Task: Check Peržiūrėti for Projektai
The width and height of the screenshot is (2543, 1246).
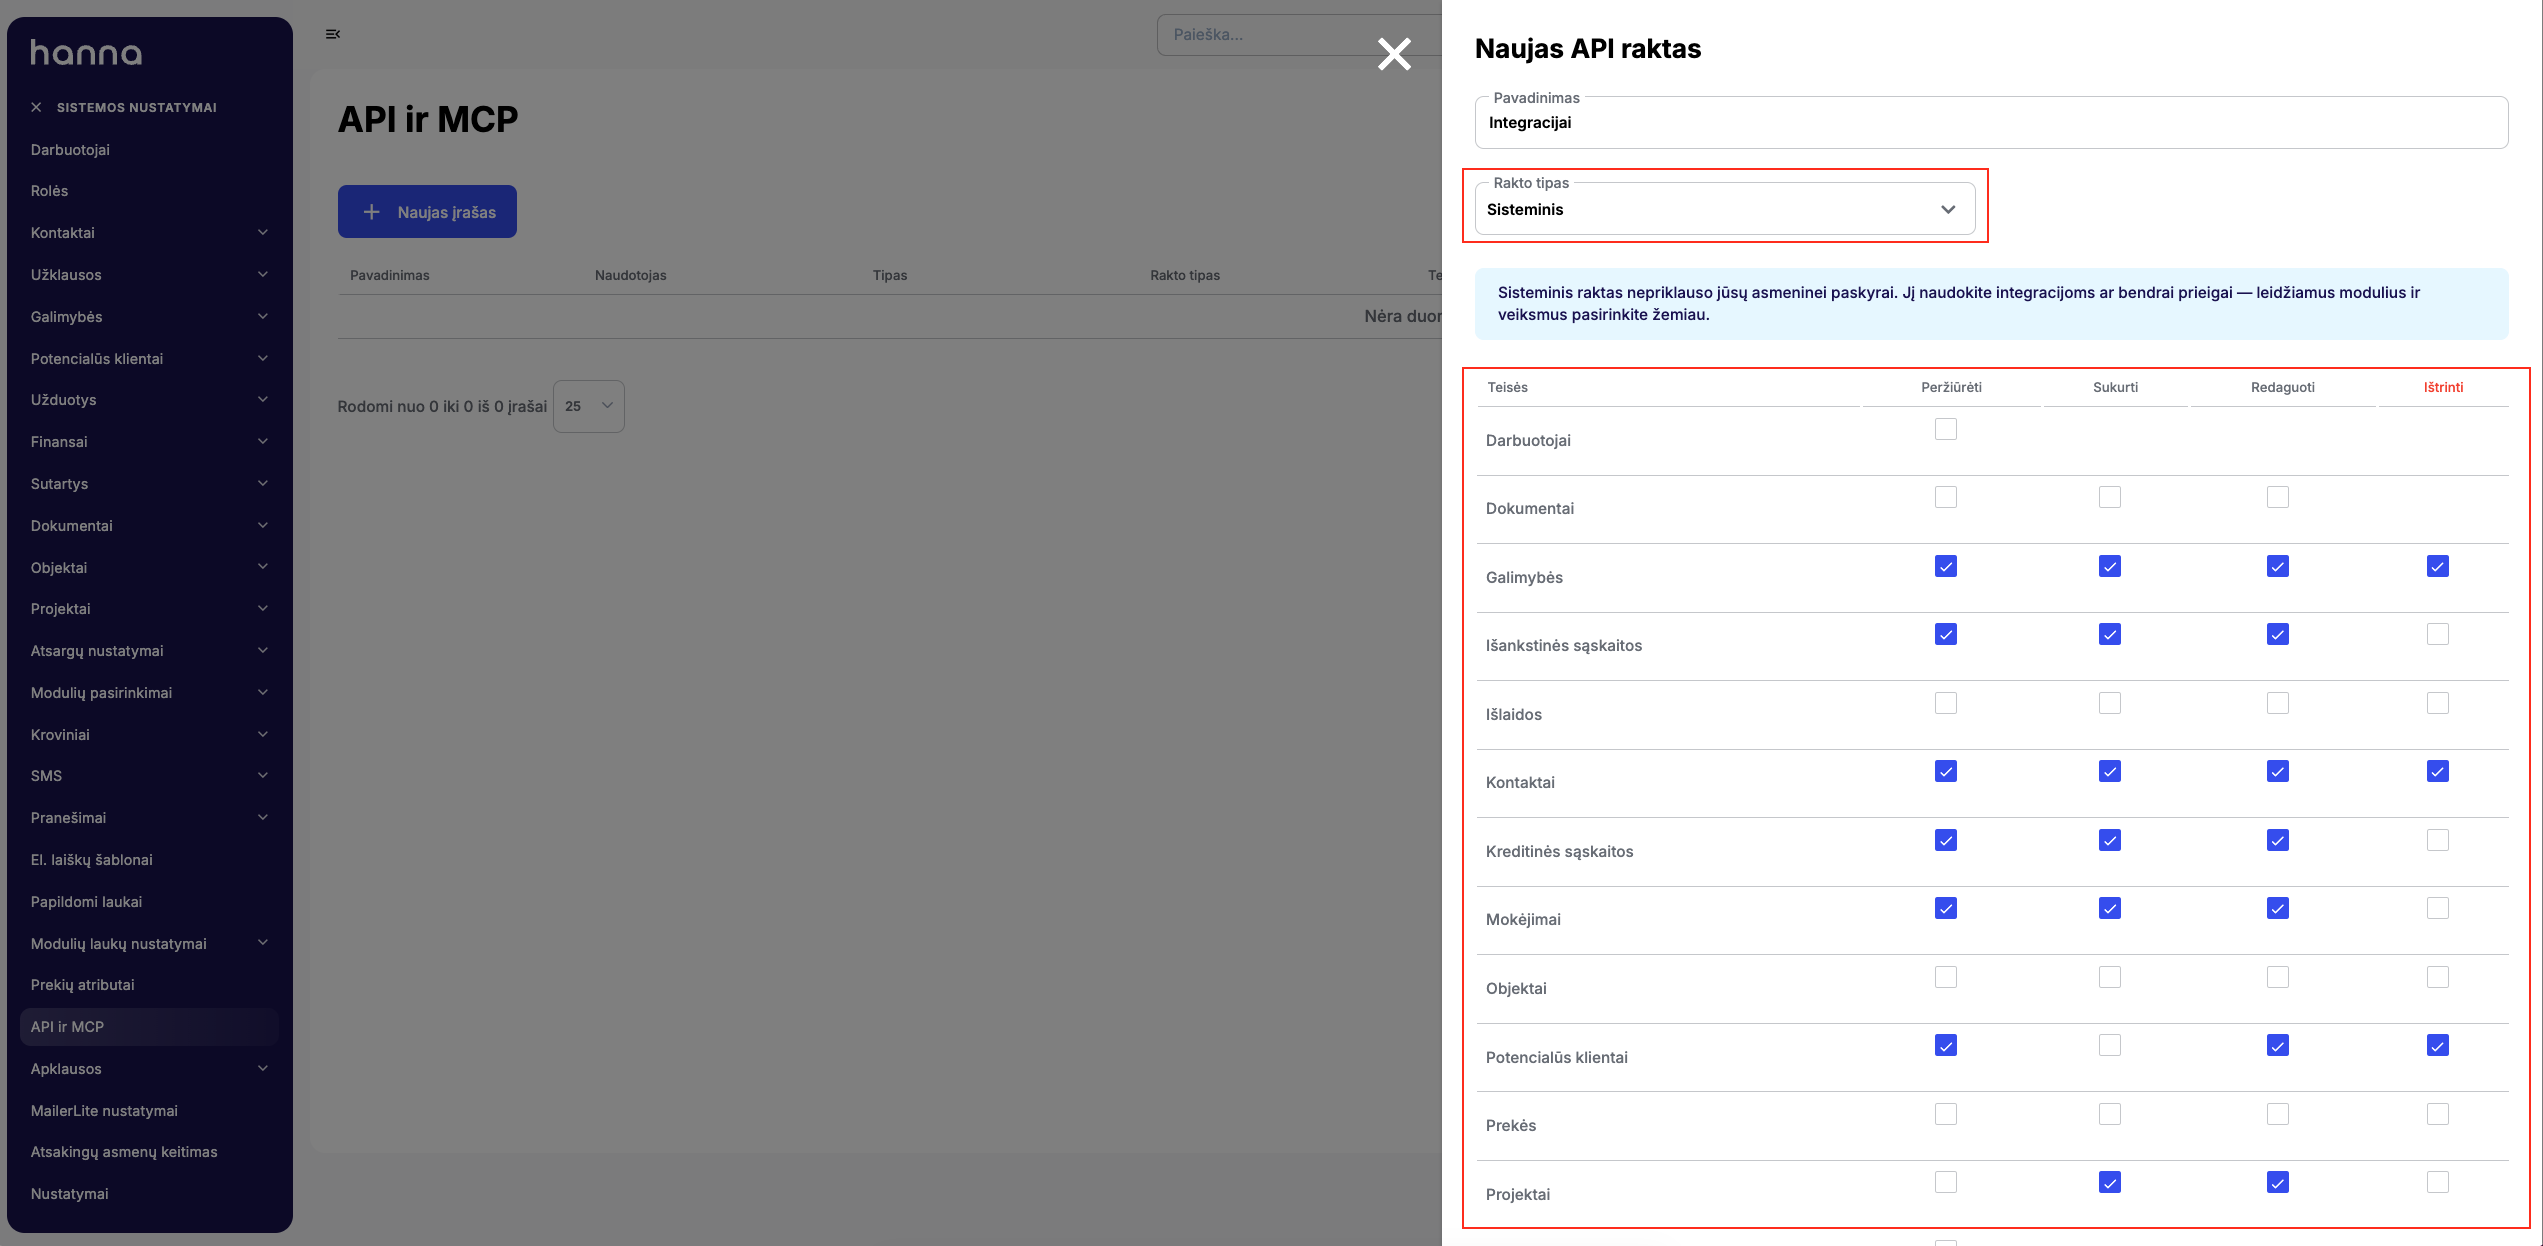Action: coord(1946,1182)
